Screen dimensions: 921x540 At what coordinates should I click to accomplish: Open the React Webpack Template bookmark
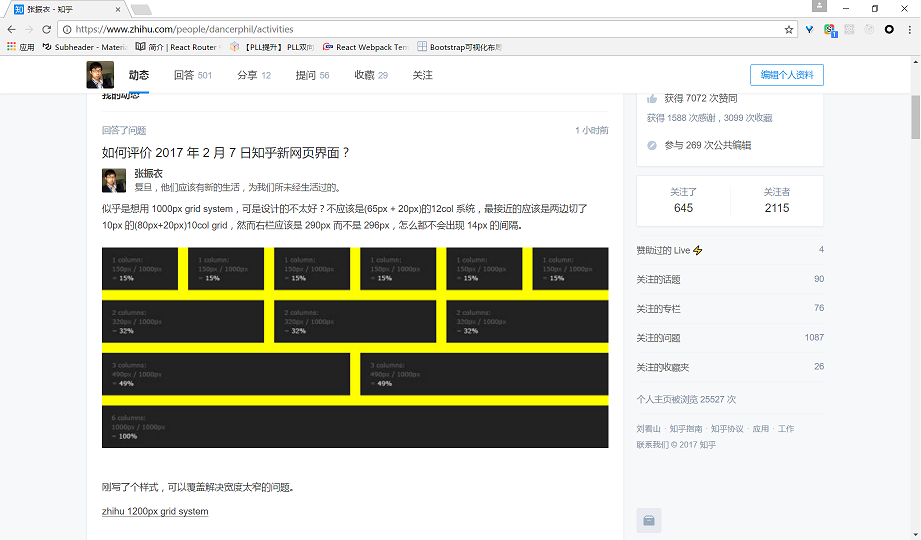(x=365, y=47)
